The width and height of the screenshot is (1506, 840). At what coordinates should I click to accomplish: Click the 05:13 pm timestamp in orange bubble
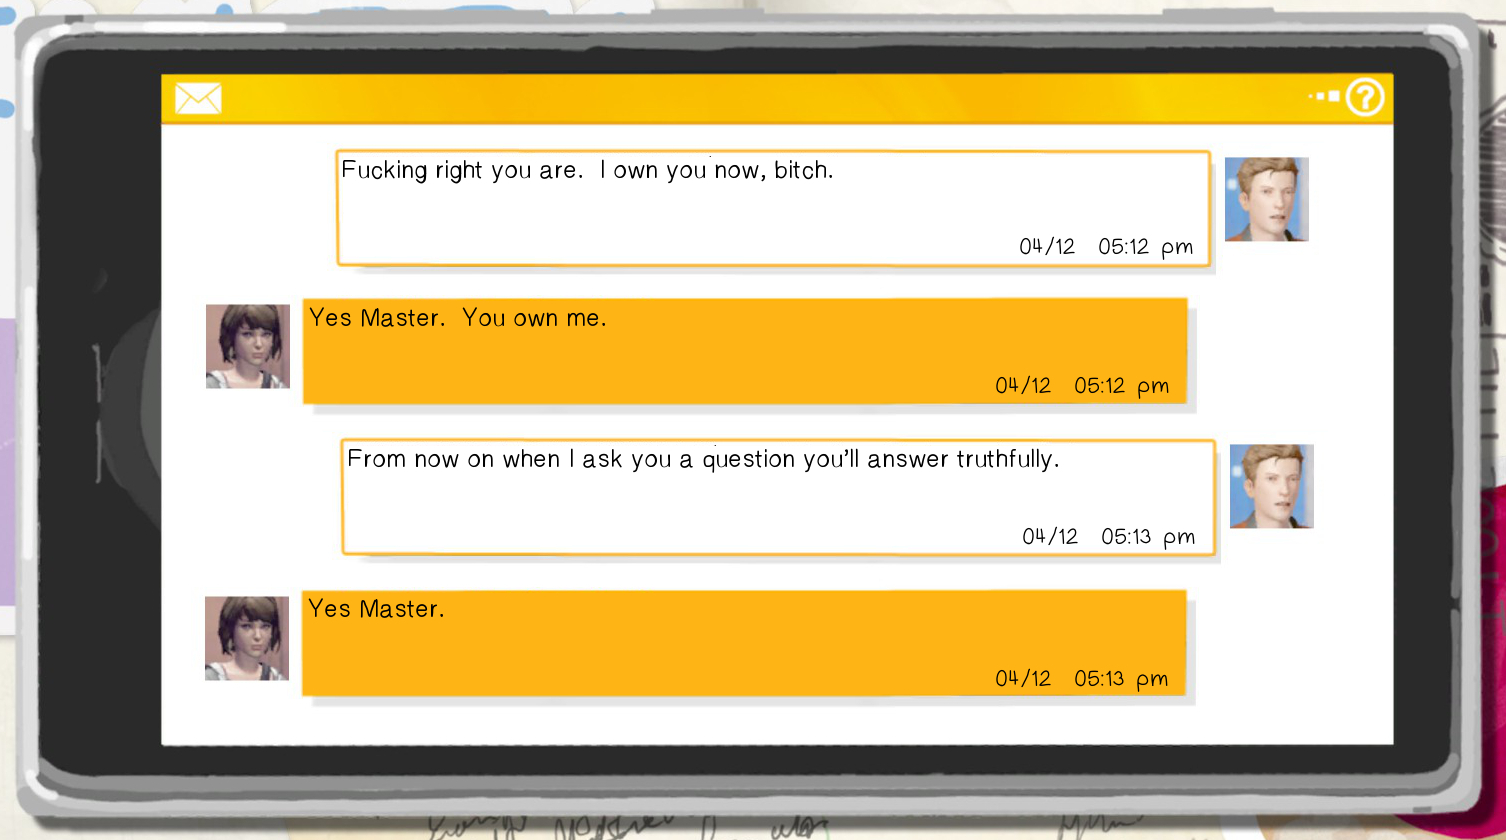pos(1121,679)
